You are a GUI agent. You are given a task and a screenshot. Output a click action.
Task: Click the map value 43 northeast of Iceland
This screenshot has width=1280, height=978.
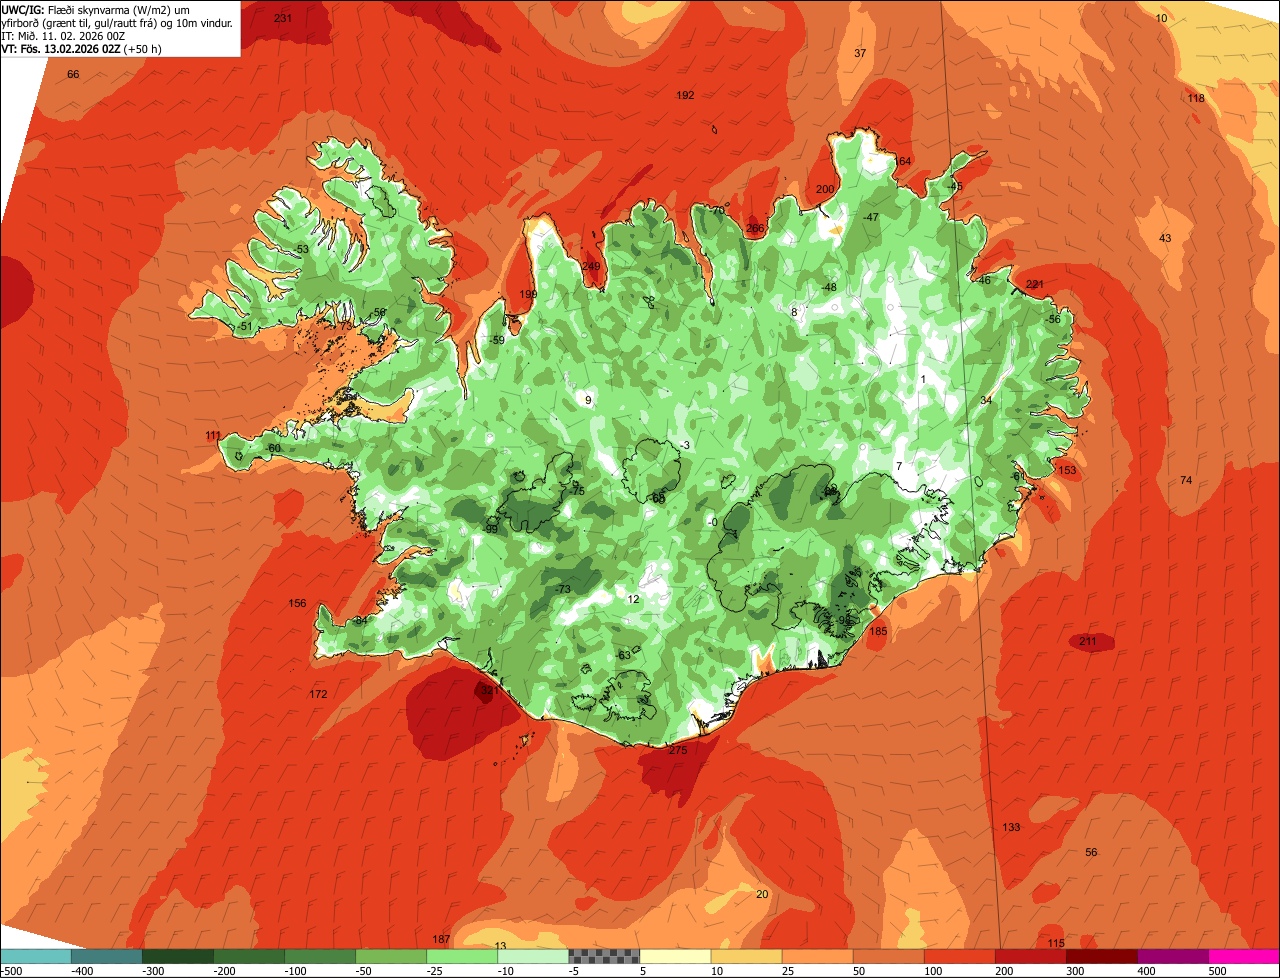[1165, 238]
